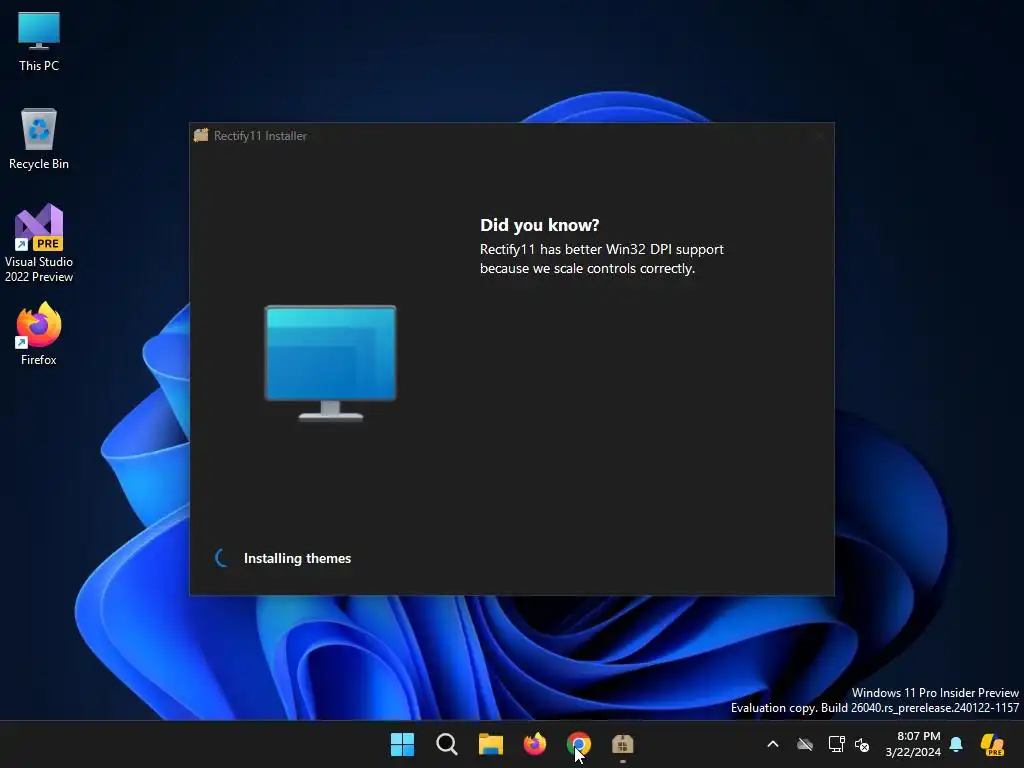Click the Rectify11 Installer title bar icon
1024x768 pixels.
click(x=201, y=135)
